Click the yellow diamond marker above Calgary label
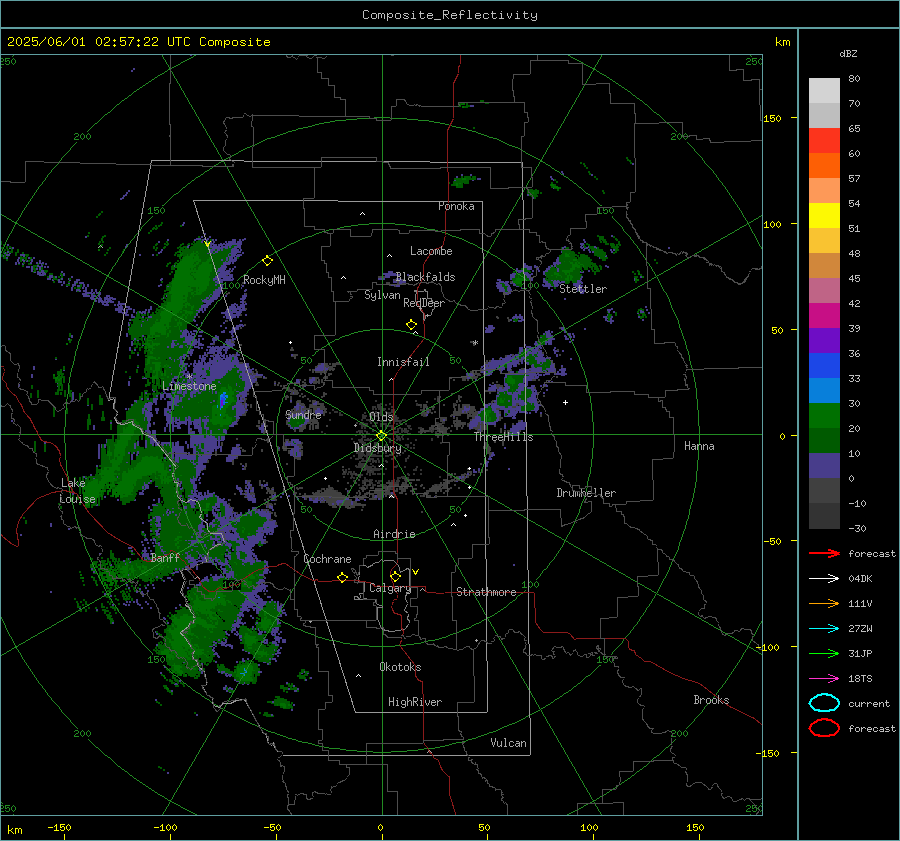 click(x=395, y=576)
